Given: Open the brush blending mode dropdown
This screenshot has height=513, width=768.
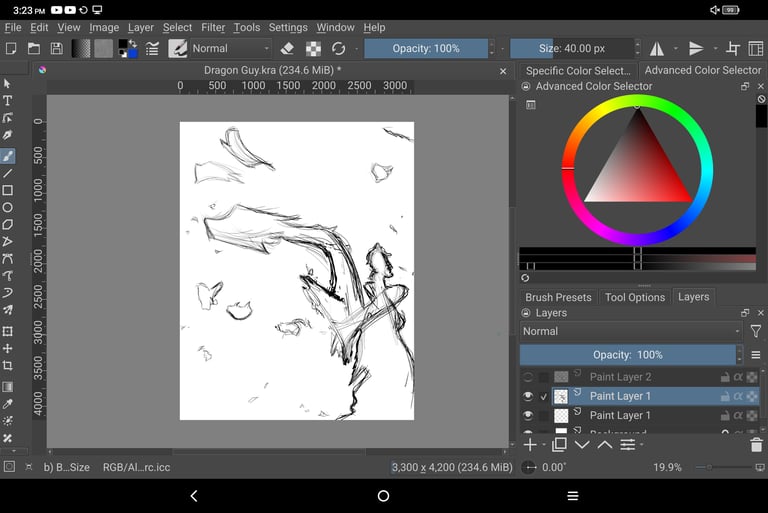Looking at the screenshot, I should pos(231,48).
